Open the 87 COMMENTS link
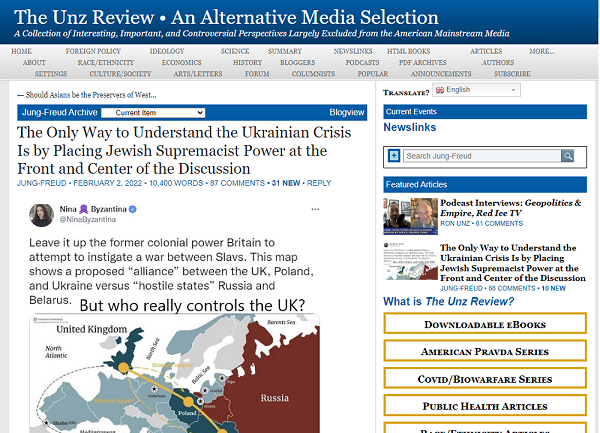This screenshot has height=433, width=600. click(237, 183)
